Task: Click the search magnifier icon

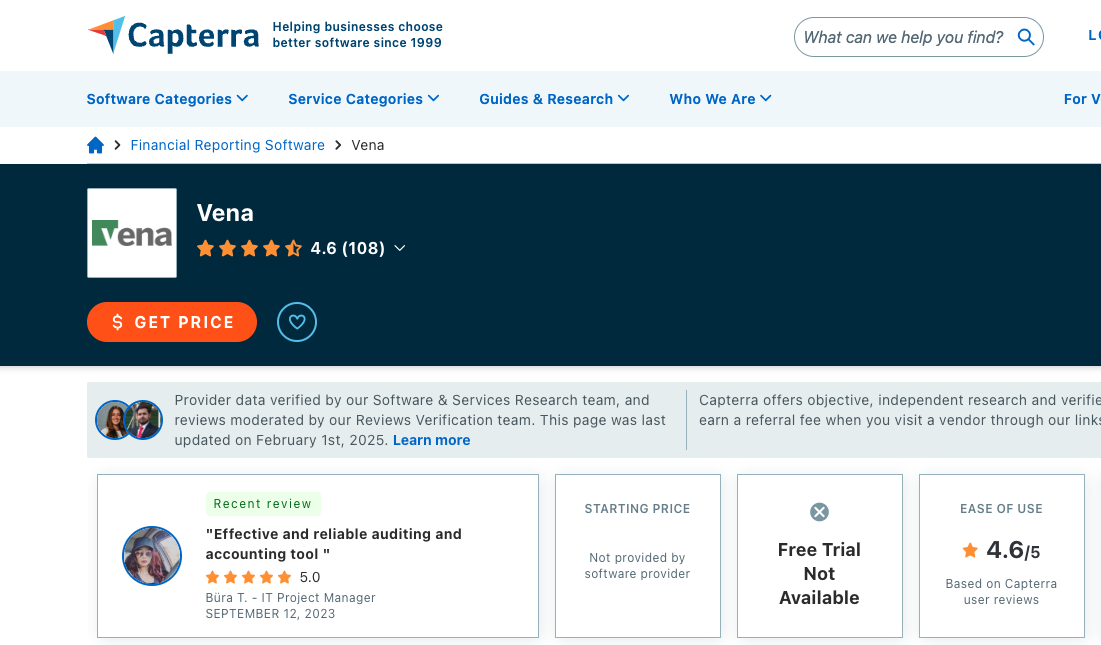Action: pos(1026,36)
